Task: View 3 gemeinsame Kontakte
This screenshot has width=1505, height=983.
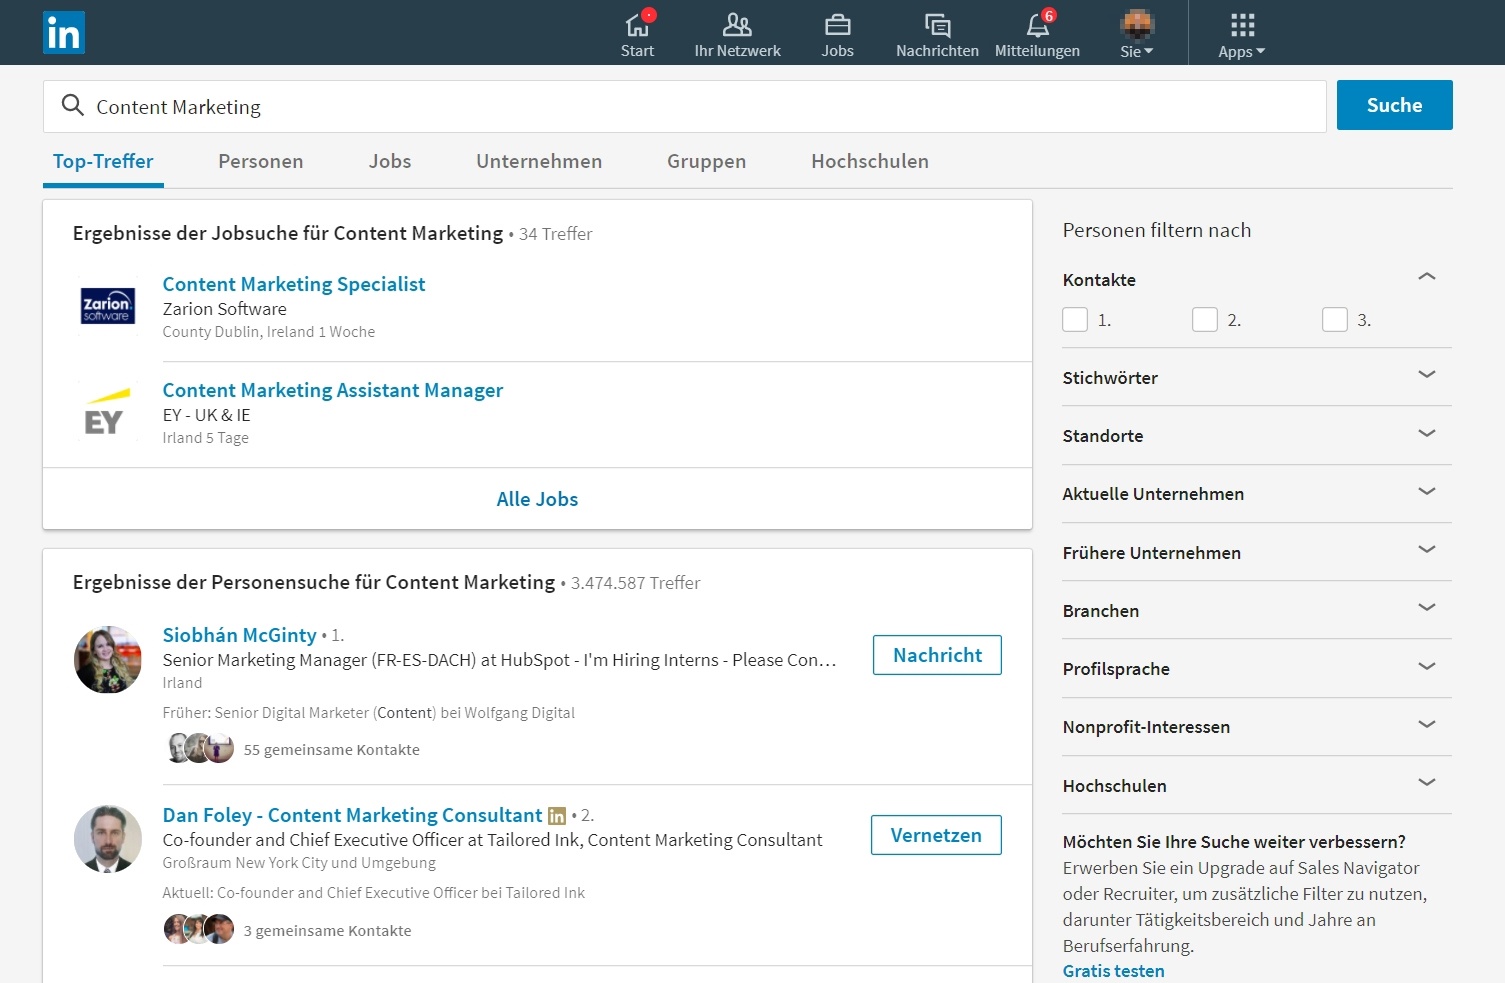Action: tap(328, 931)
